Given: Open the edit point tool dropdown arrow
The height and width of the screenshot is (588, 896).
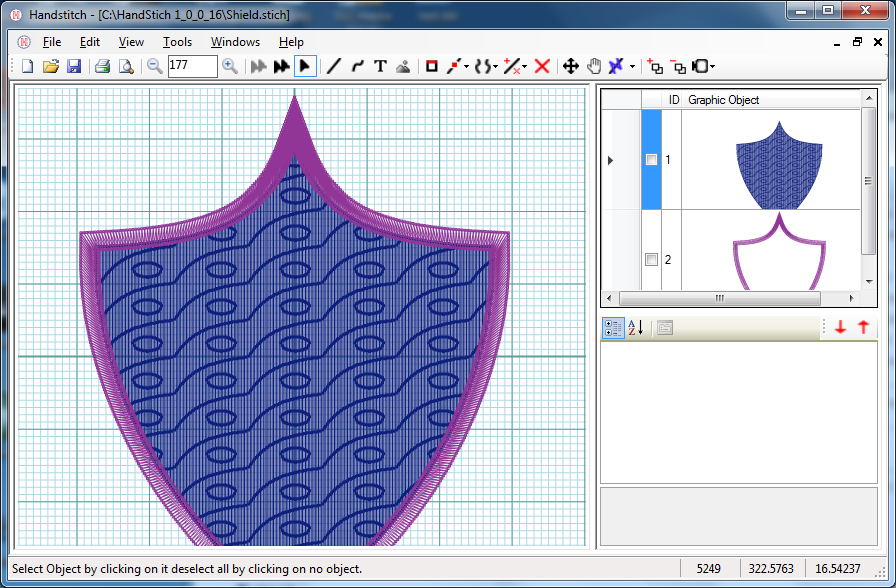Looking at the screenshot, I should tap(466, 67).
